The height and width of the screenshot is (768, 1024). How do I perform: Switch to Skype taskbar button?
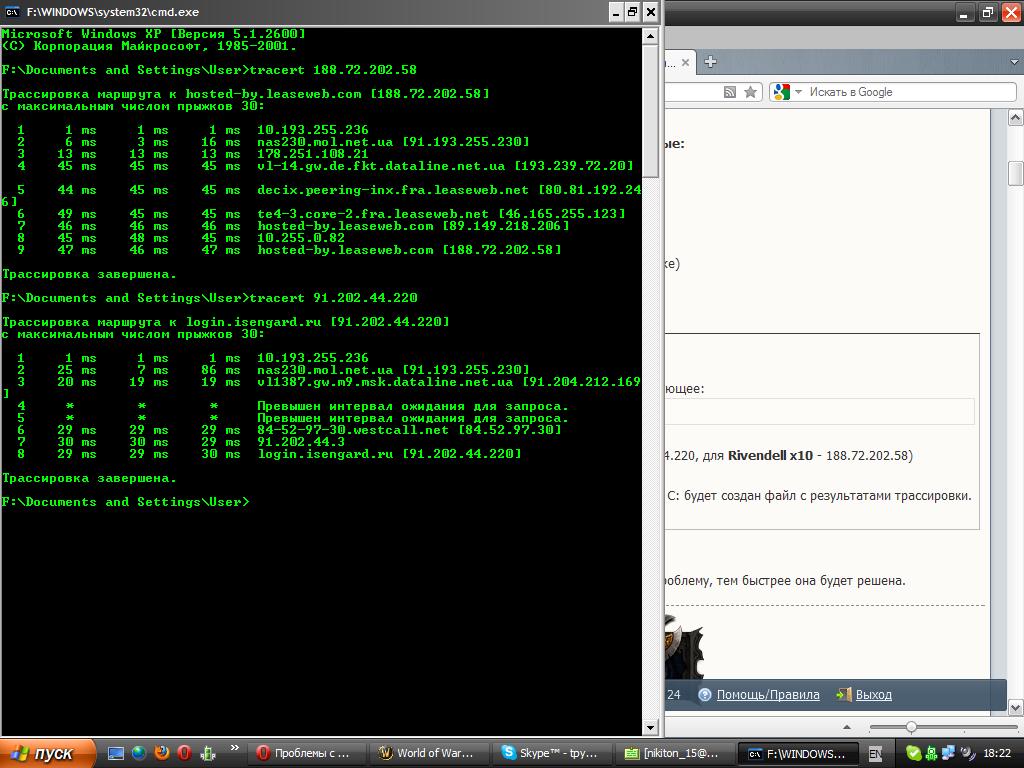(x=552, y=753)
